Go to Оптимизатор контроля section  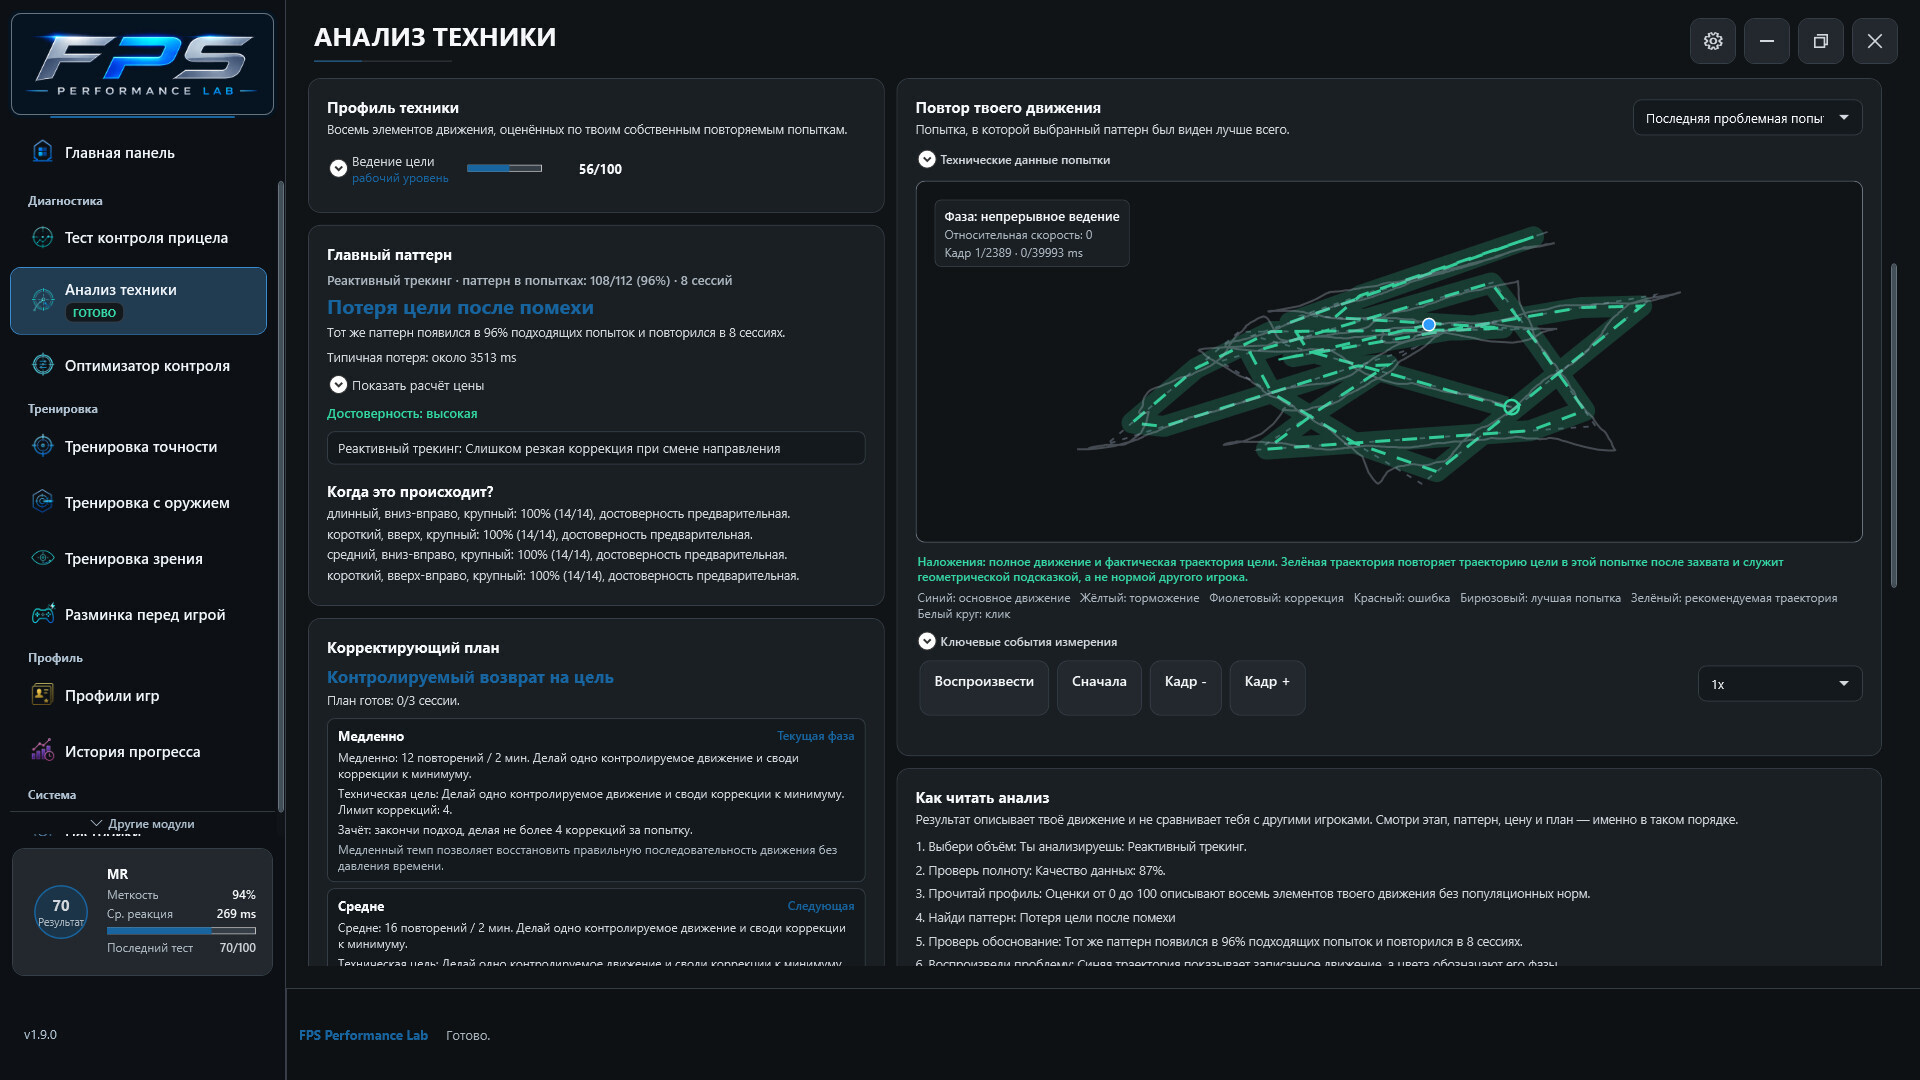(x=147, y=365)
